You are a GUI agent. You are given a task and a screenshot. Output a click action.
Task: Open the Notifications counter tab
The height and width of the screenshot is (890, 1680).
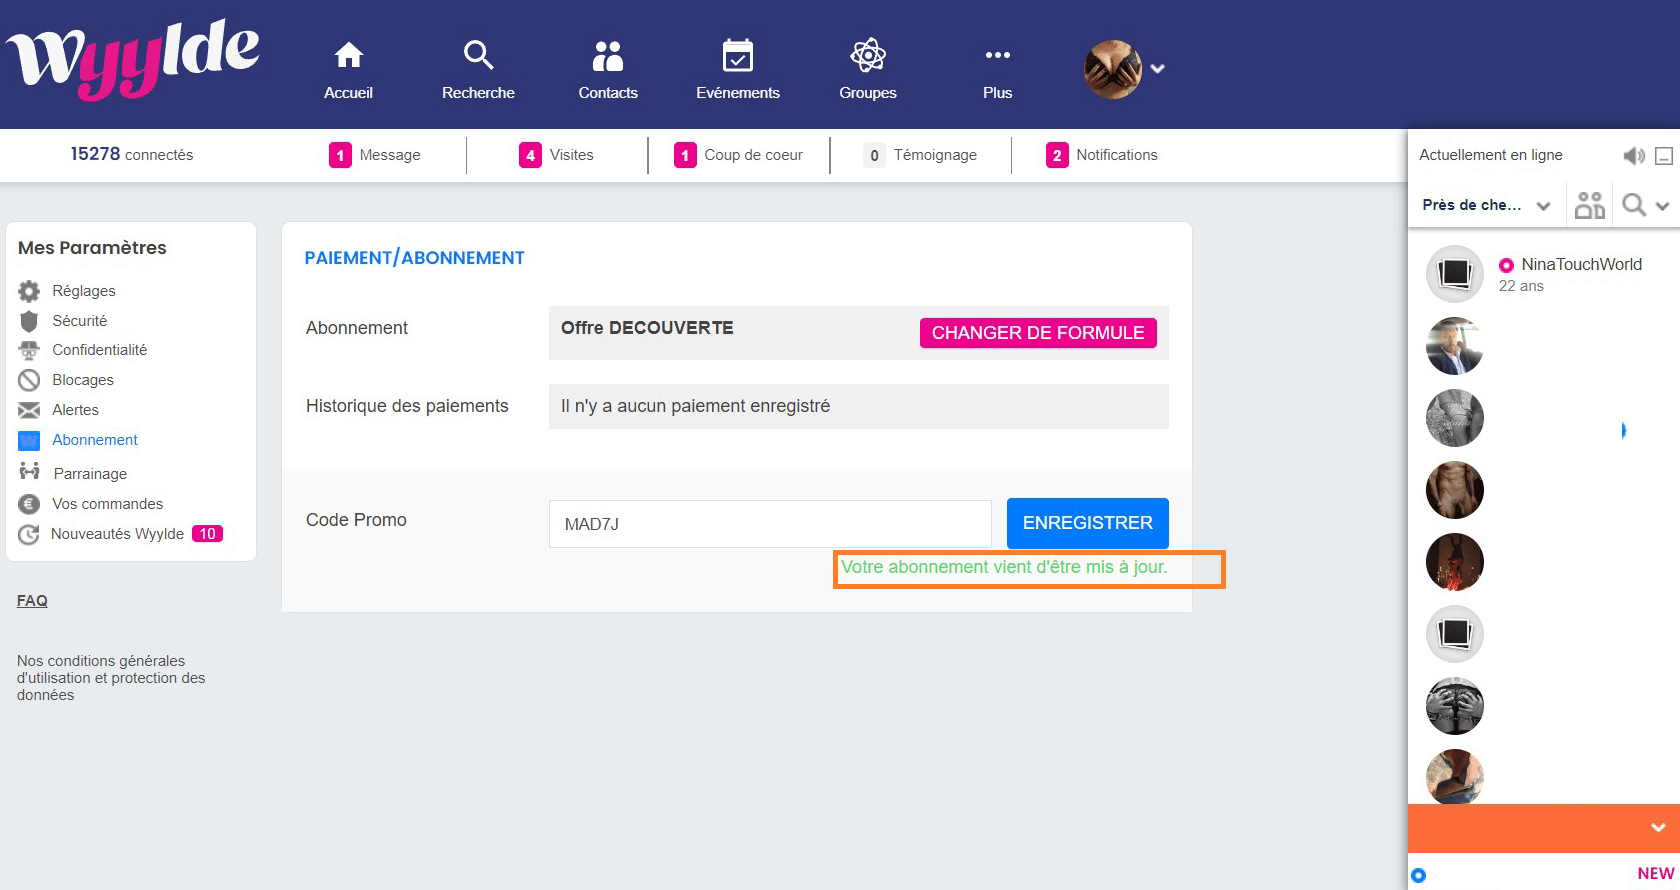point(1101,155)
